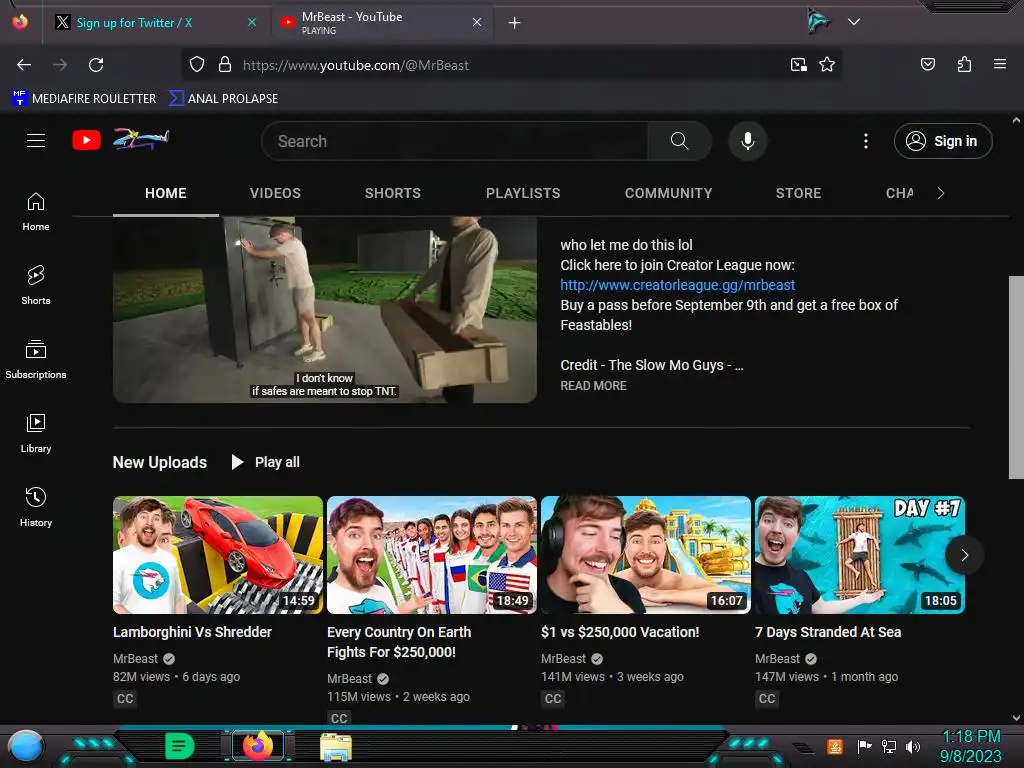
Task: Click the featured safe TNT video player
Action: pyautogui.click(x=325, y=310)
